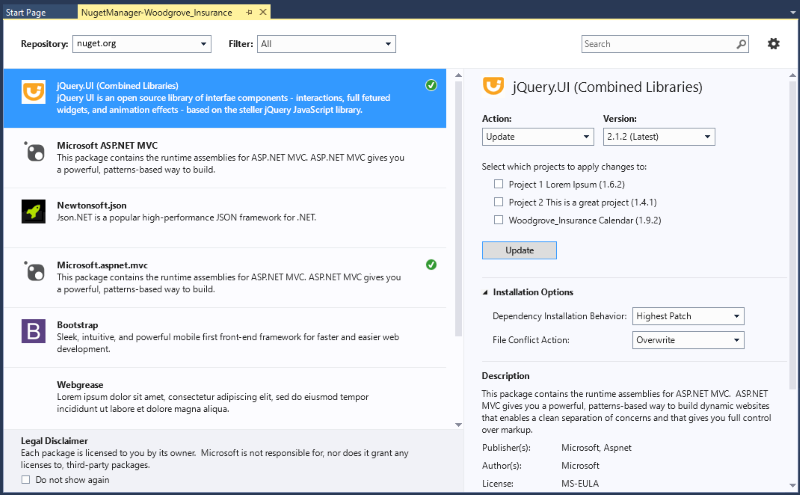
Task: Switch to the Start Page tab
Action: coord(27,12)
